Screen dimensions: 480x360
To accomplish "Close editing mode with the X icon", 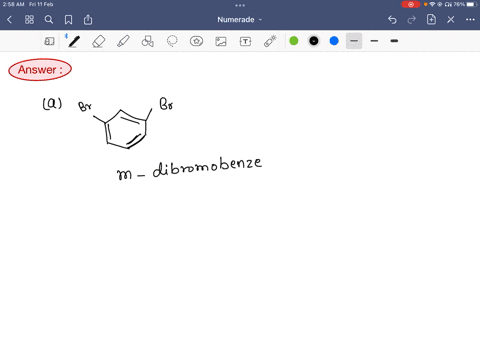I will click(451, 20).
